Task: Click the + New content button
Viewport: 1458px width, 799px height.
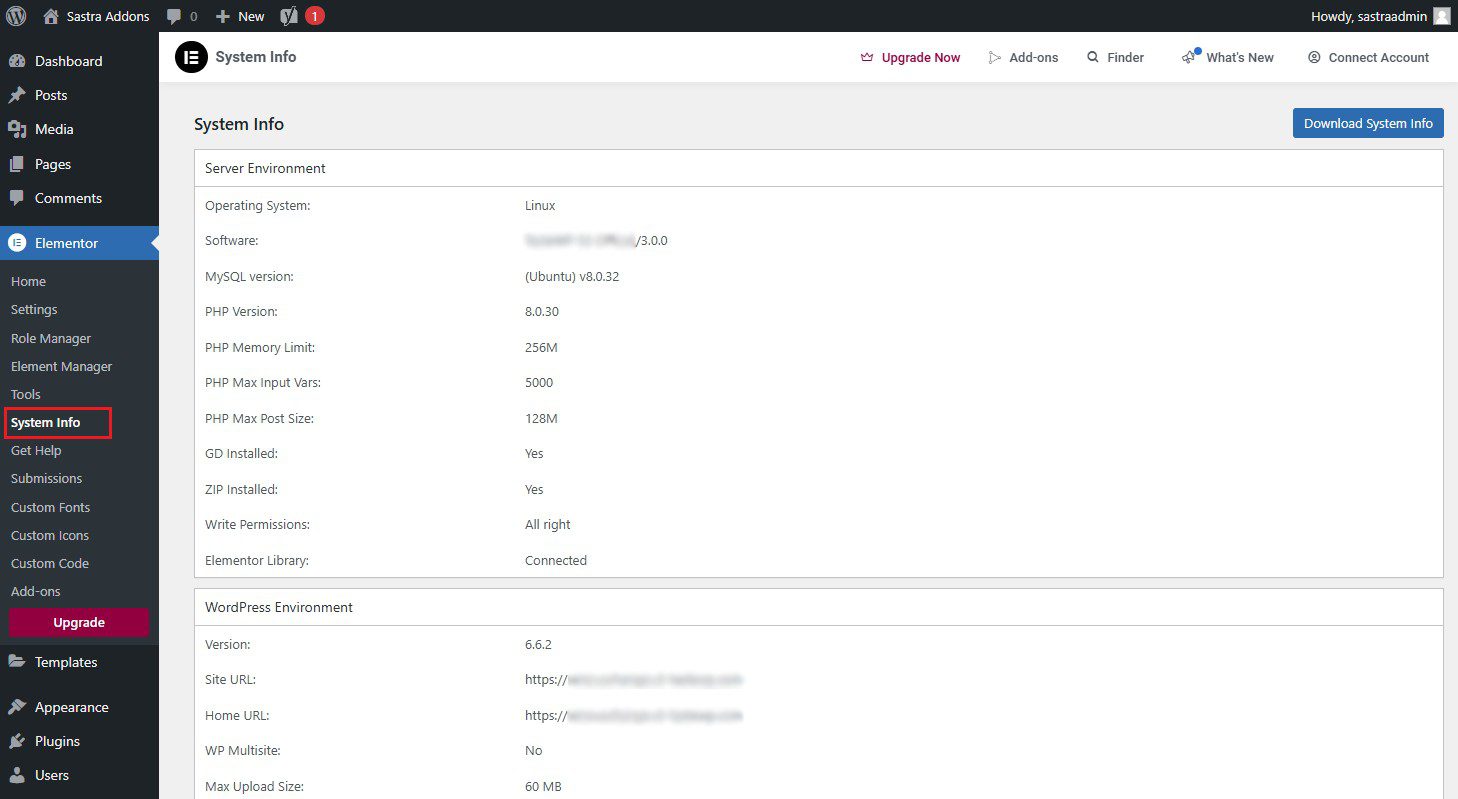Action: (x=240, y=16)
